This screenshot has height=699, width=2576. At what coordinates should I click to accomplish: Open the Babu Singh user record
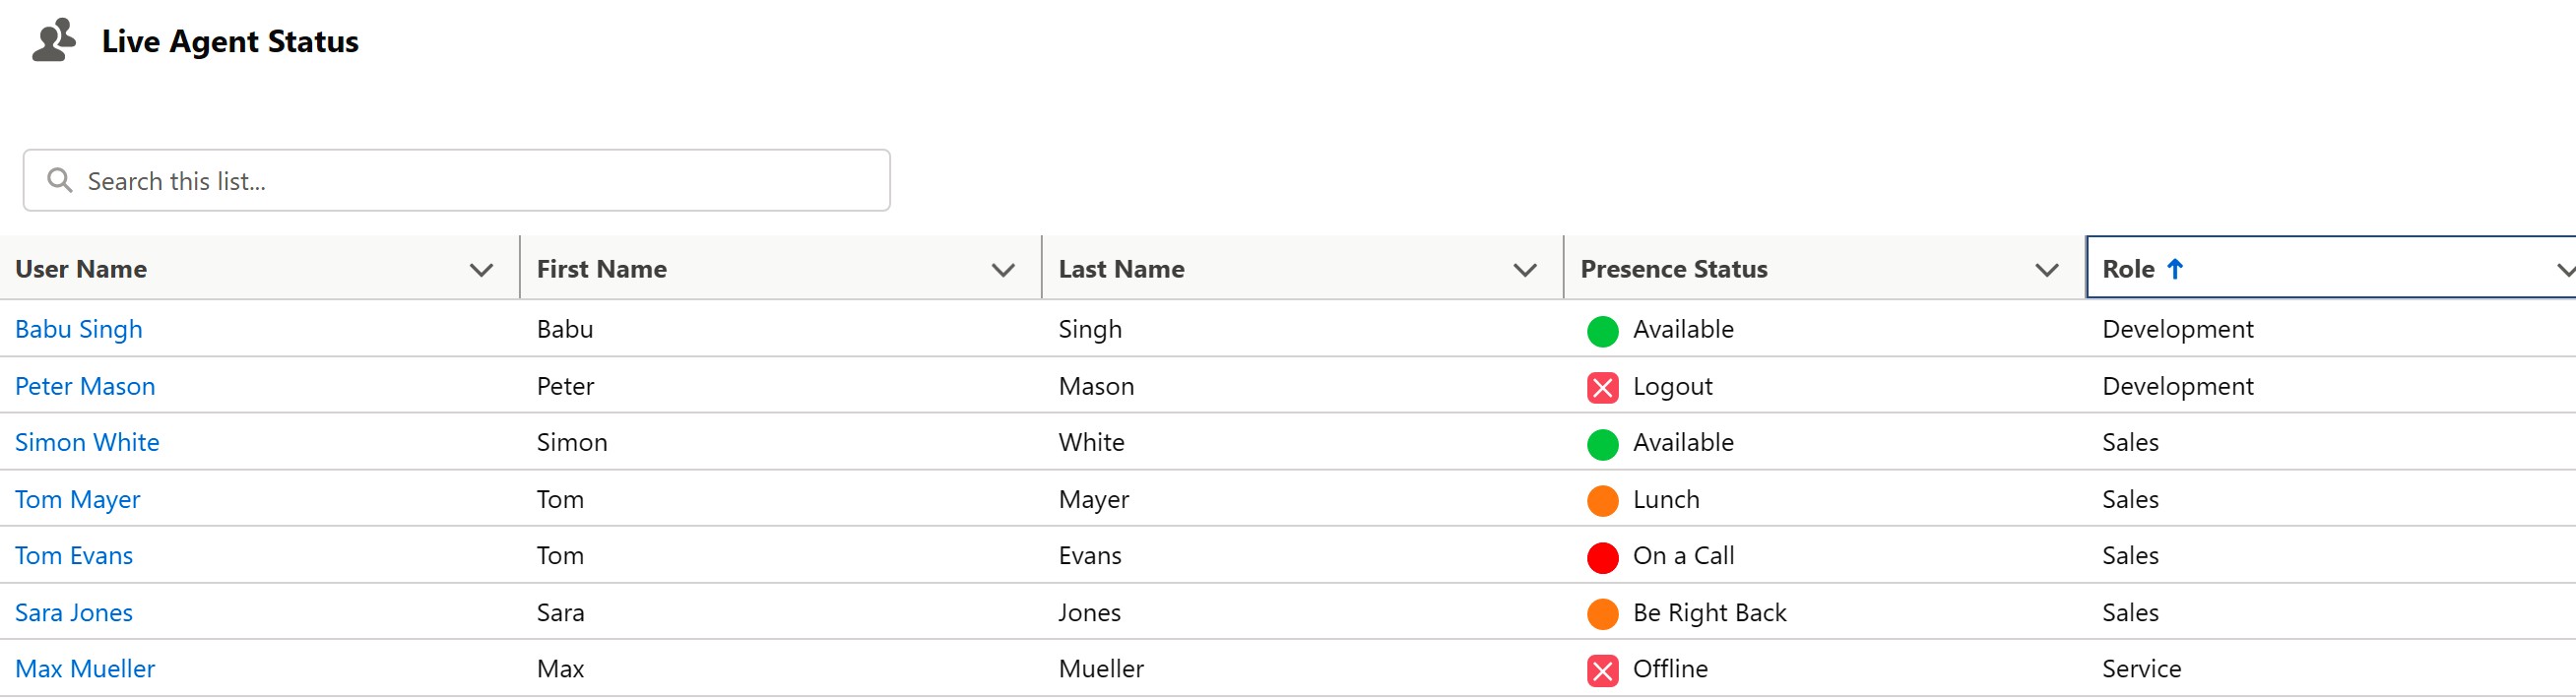point(78,329)
